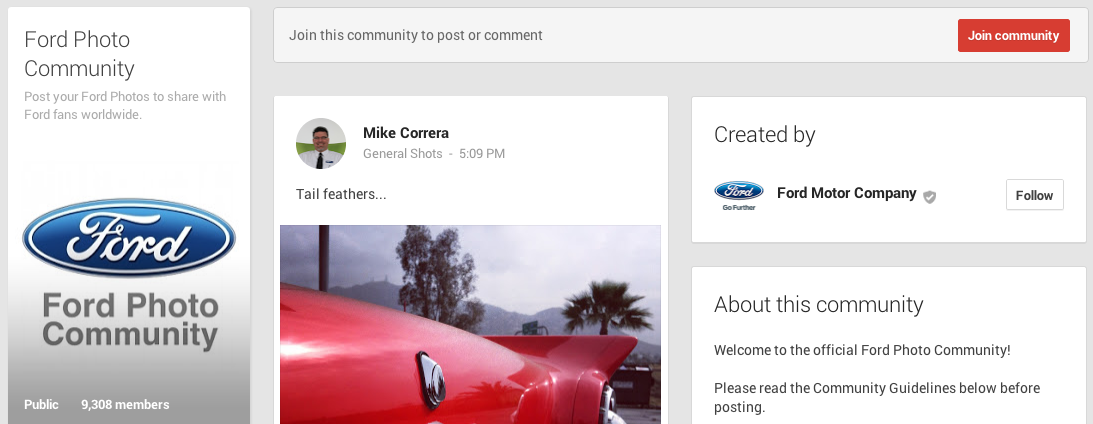This screenshot has width=1093, height=424.
Task: Click the 'Created by' heading
Action: [765, 135]
